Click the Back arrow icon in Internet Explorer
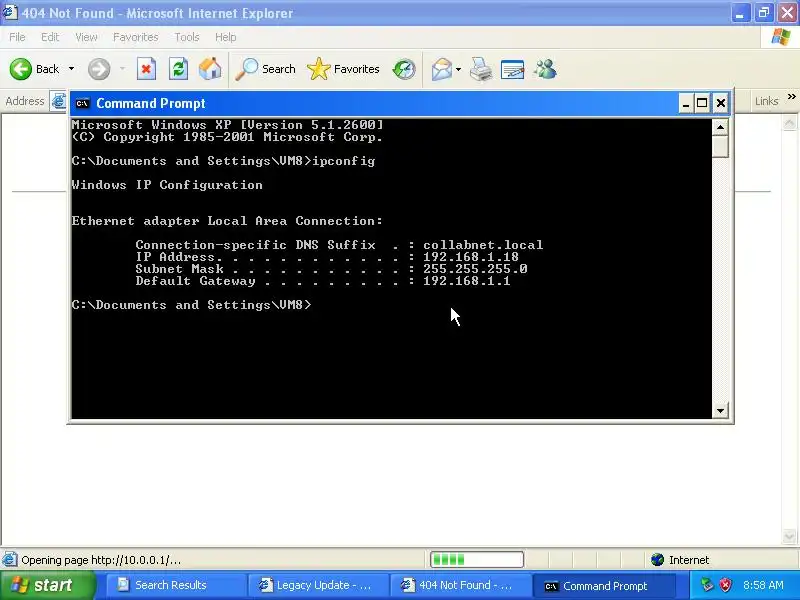The image size is (800, 600). (21, 69)
